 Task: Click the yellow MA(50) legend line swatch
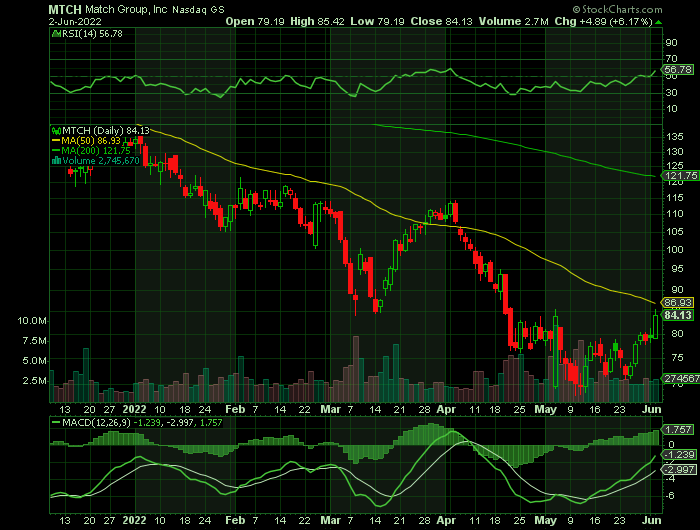[x=56, y=141]
